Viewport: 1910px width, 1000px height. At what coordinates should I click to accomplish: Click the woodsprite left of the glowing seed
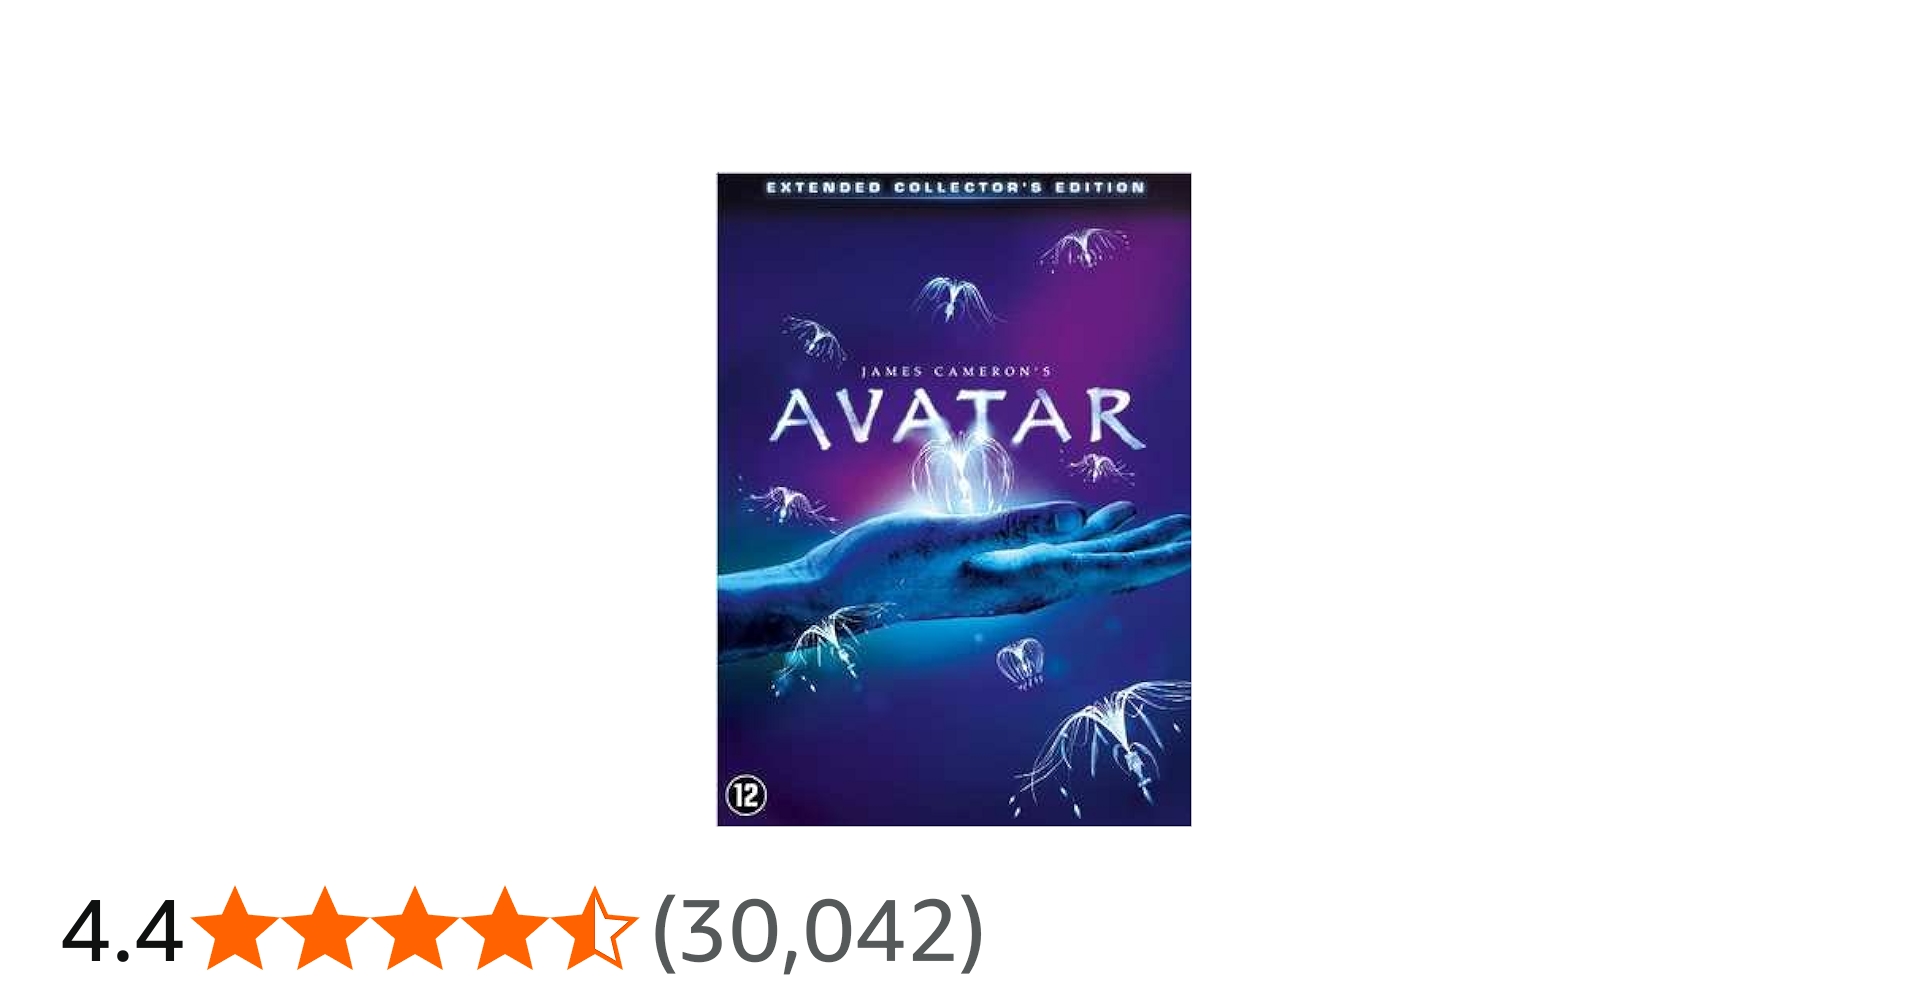[790, 503]
